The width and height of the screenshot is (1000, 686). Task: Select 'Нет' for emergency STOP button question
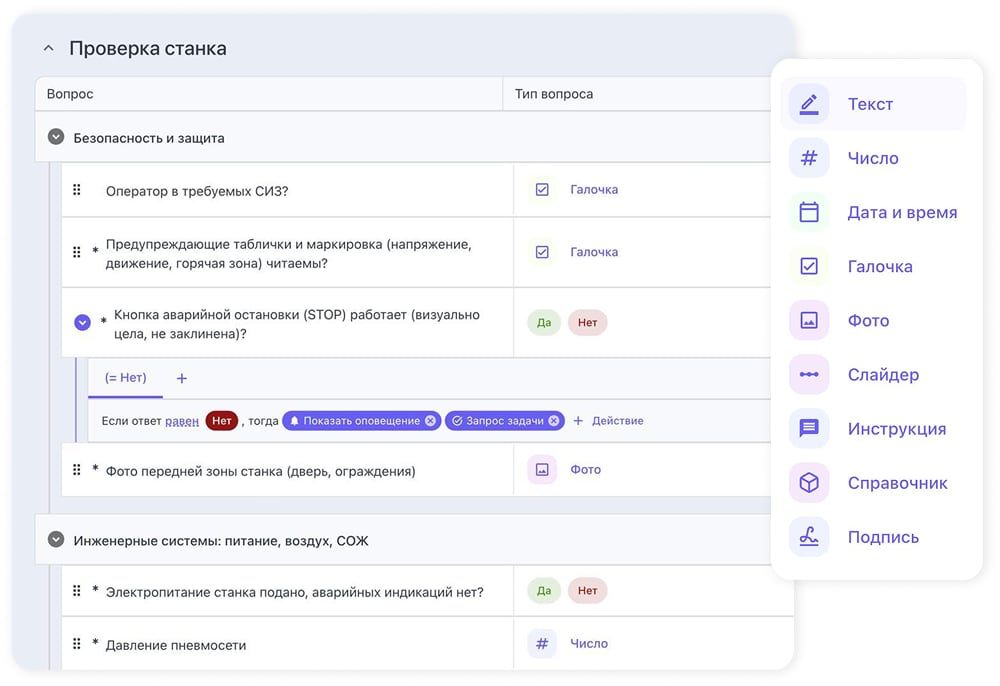pyautogui.click(x=587, y=323)
